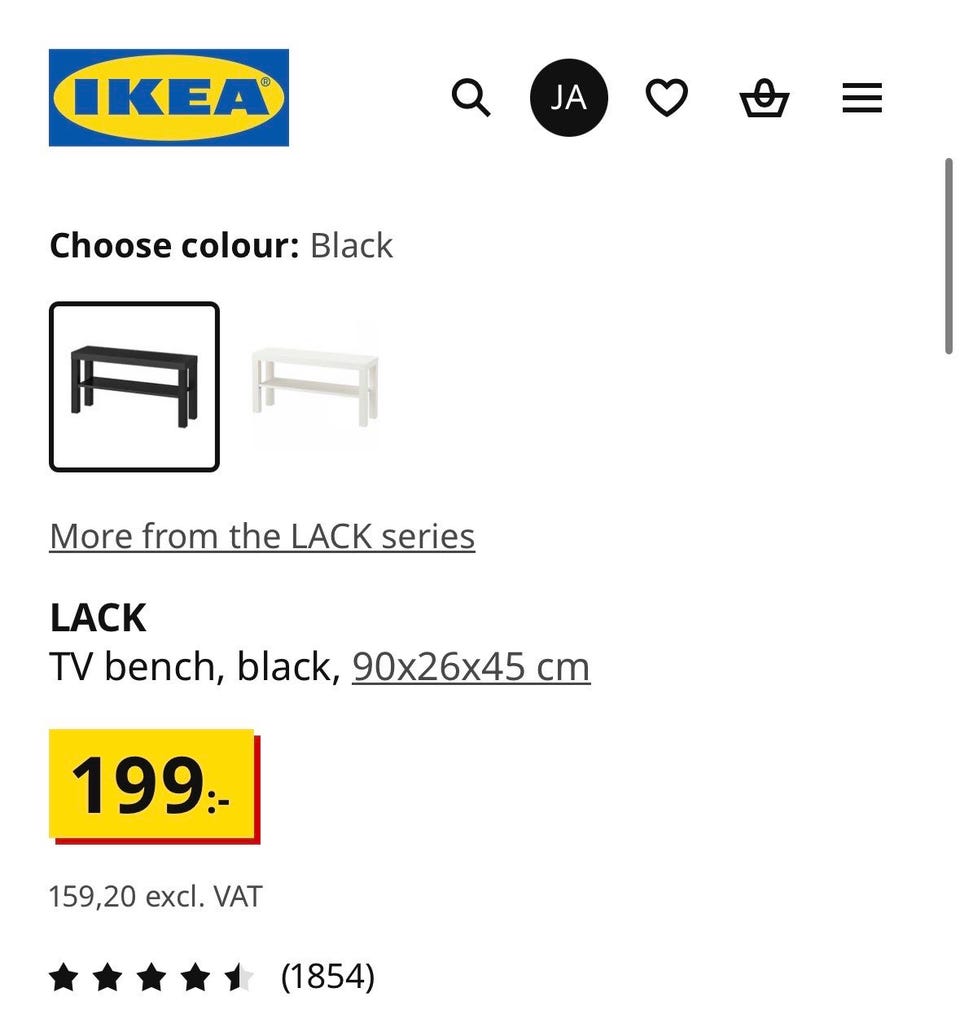The width and height of the screenshot is (960, 1010).
Task: Click the Choose colour: Black label
Action: [221, 246]
